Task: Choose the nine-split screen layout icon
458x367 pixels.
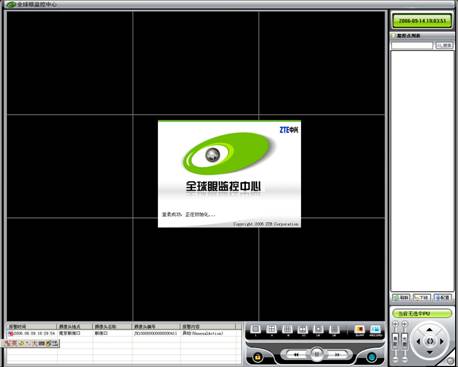Action: (x=287, y=329)
